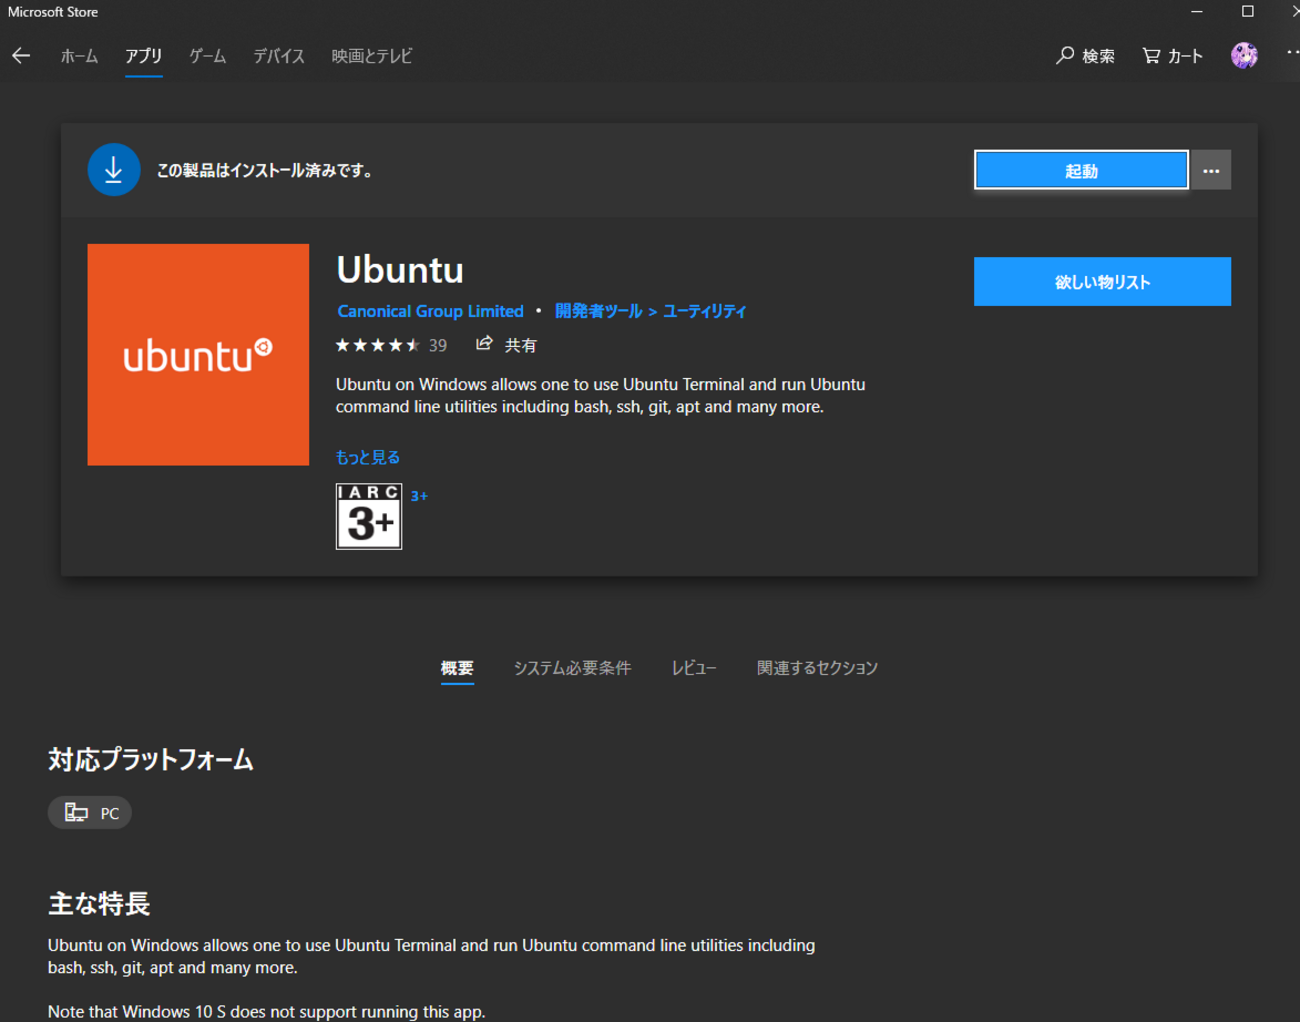1300x1022 pixels.
Task: Click the share icon beside rating
Action: pyautogui.click(x=485, y=344)
